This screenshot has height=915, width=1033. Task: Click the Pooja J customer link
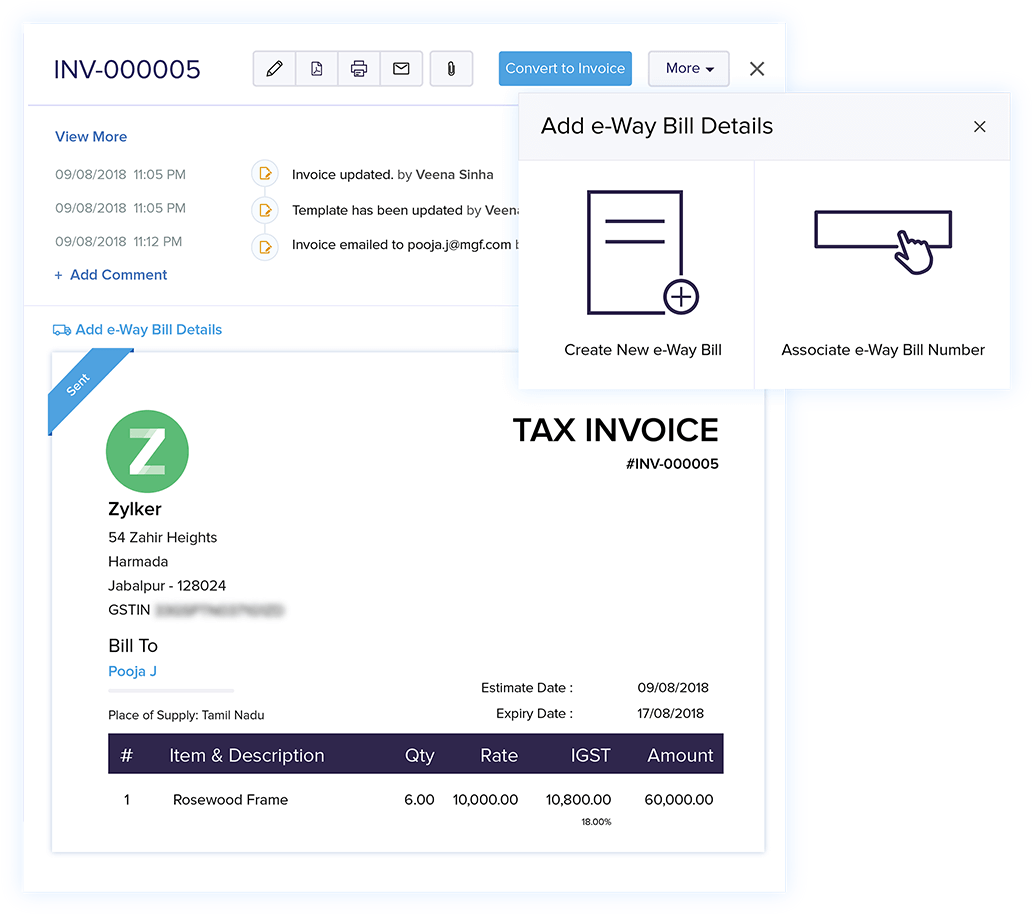132,671
